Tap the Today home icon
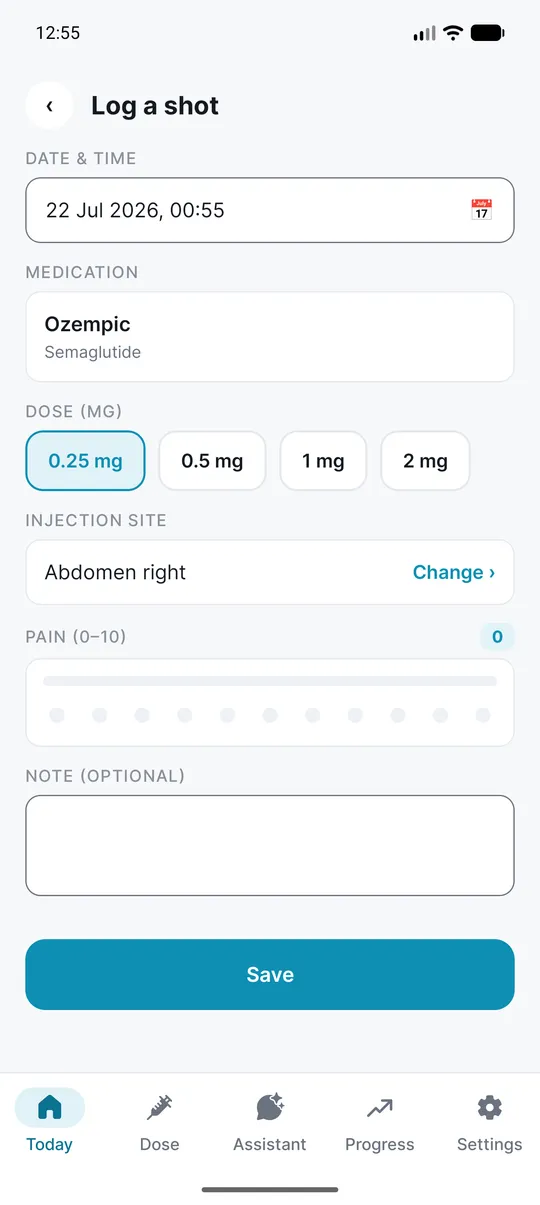Viewport: 540px width, 1205px height. click(49, 1107)
